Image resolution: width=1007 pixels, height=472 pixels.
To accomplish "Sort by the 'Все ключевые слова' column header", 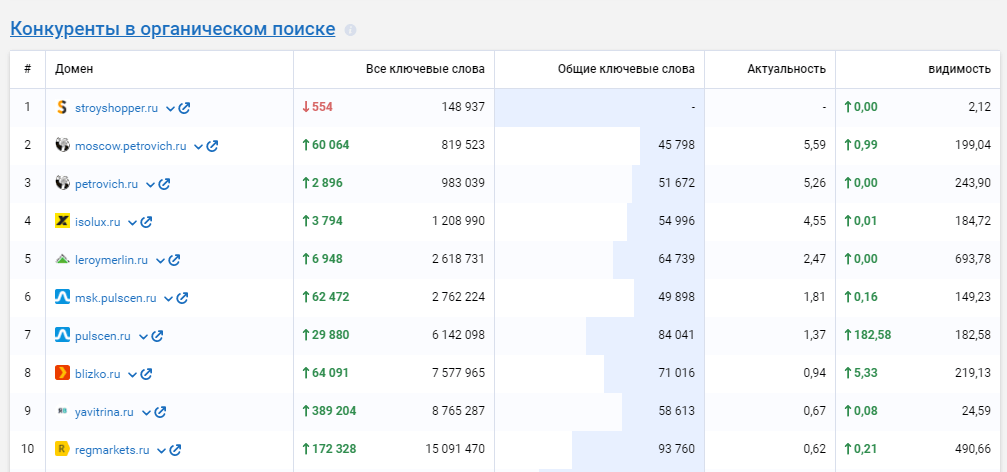I will click(425, 69).
